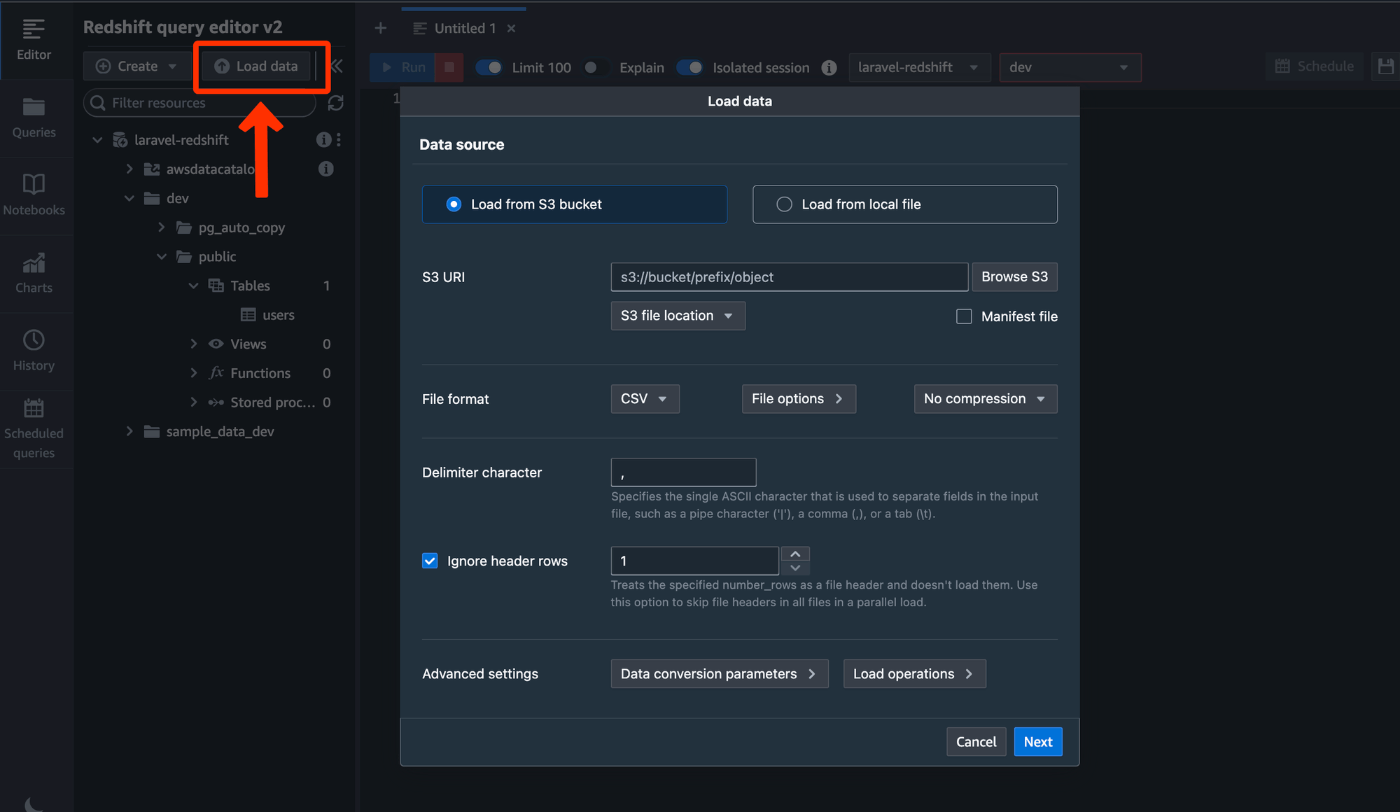
Task: Check the Manifest file checkbox
Action: point(964,316)
